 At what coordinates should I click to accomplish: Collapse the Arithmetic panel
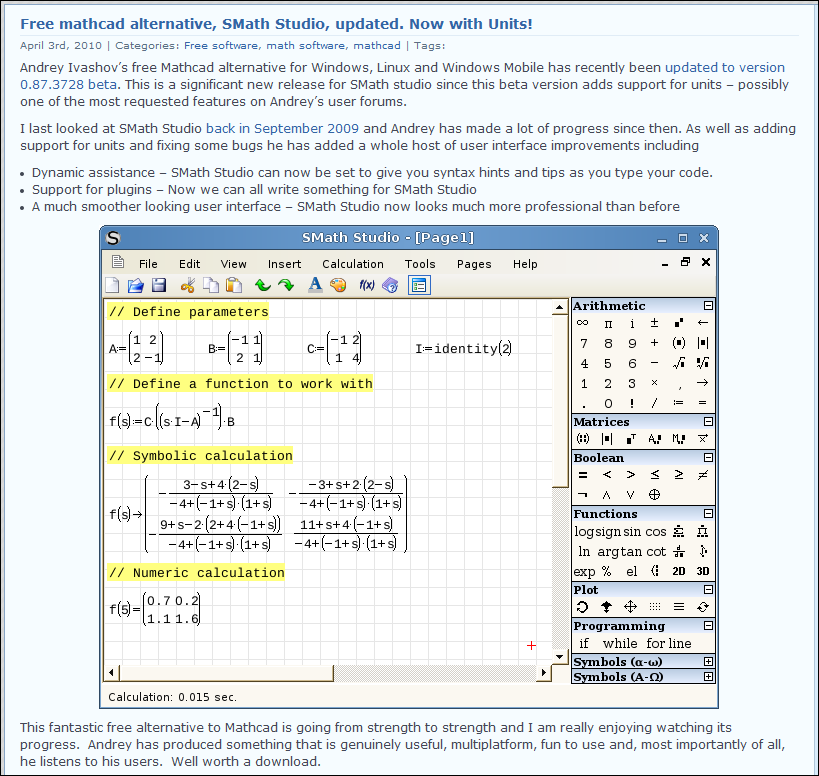[x=708, y=306]
